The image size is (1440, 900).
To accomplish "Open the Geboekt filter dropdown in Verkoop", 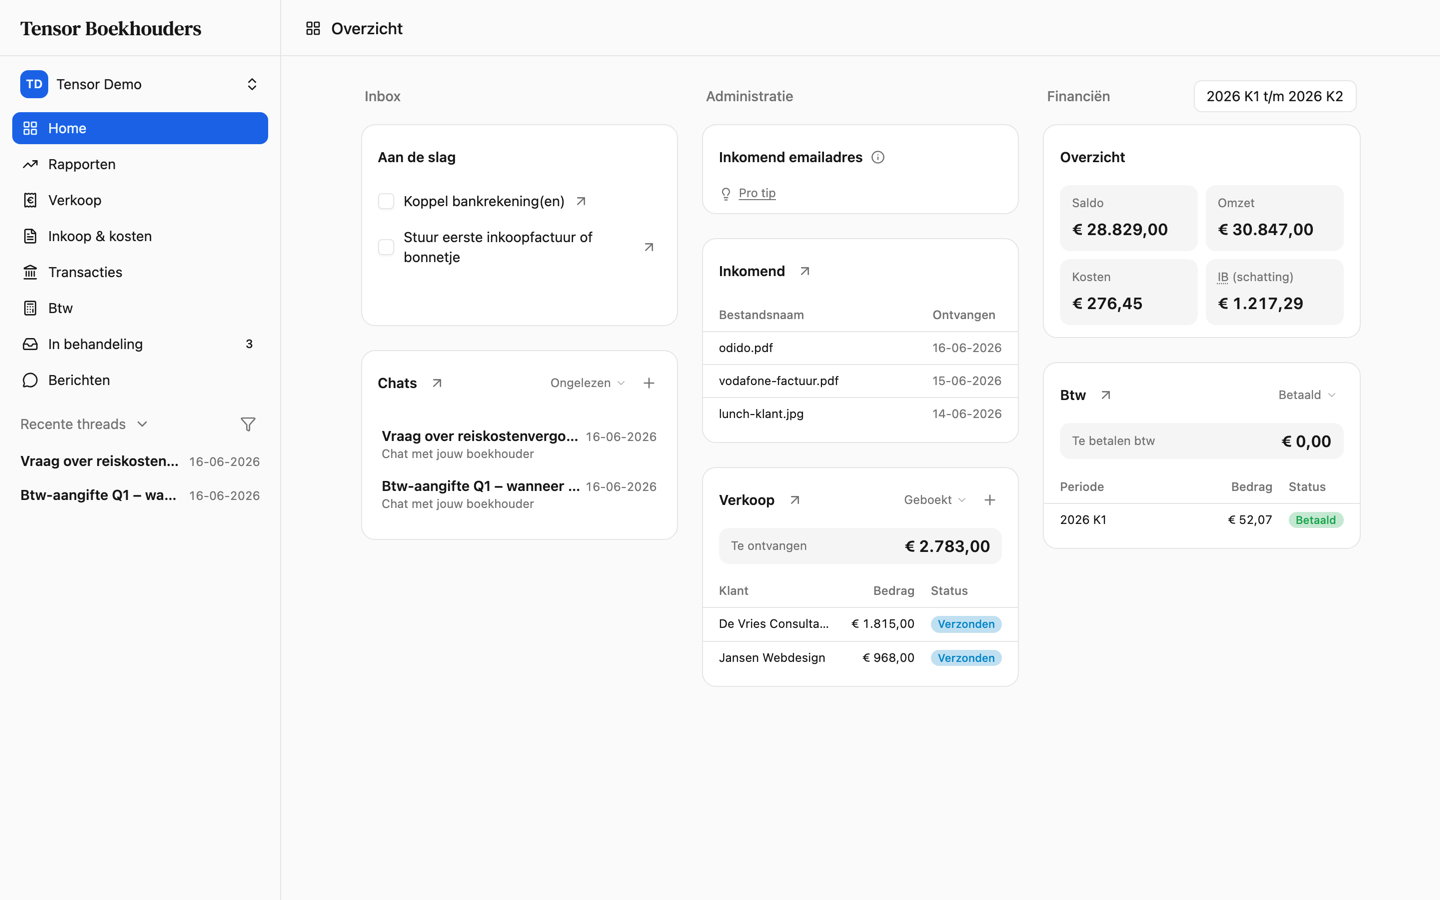I will [x=935, y=500].
